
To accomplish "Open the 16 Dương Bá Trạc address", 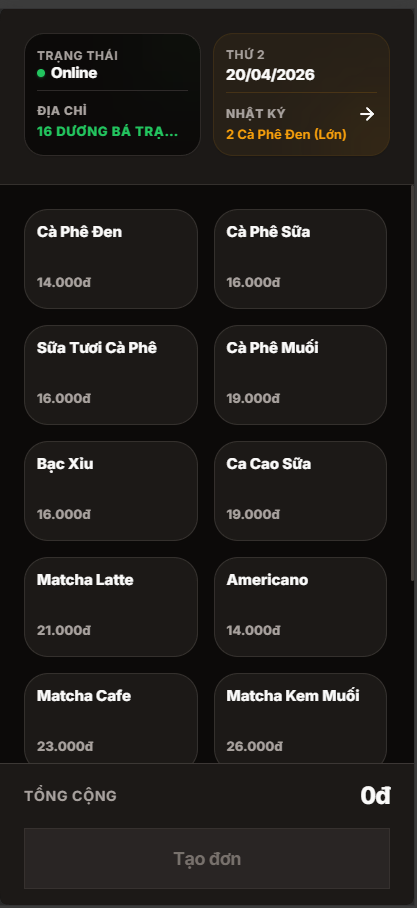I will (x=107, y=131).
